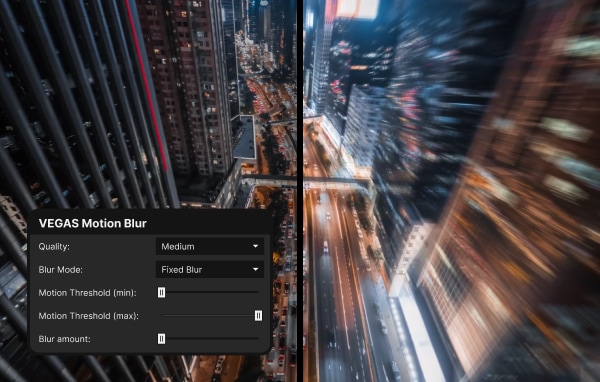The image size is (600, 382).
Task: Click the Blur amount label
Action: (x=64, y=339)
